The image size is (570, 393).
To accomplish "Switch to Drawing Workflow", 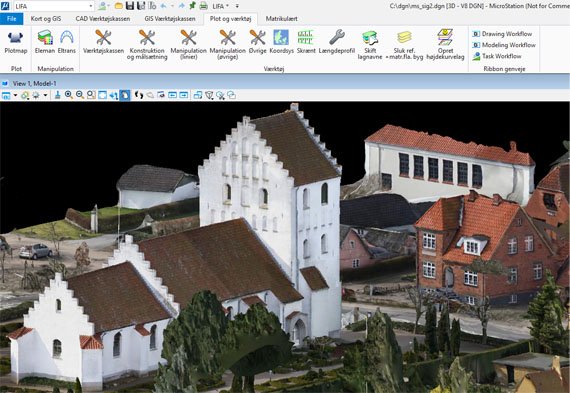I will click(502, 34).
